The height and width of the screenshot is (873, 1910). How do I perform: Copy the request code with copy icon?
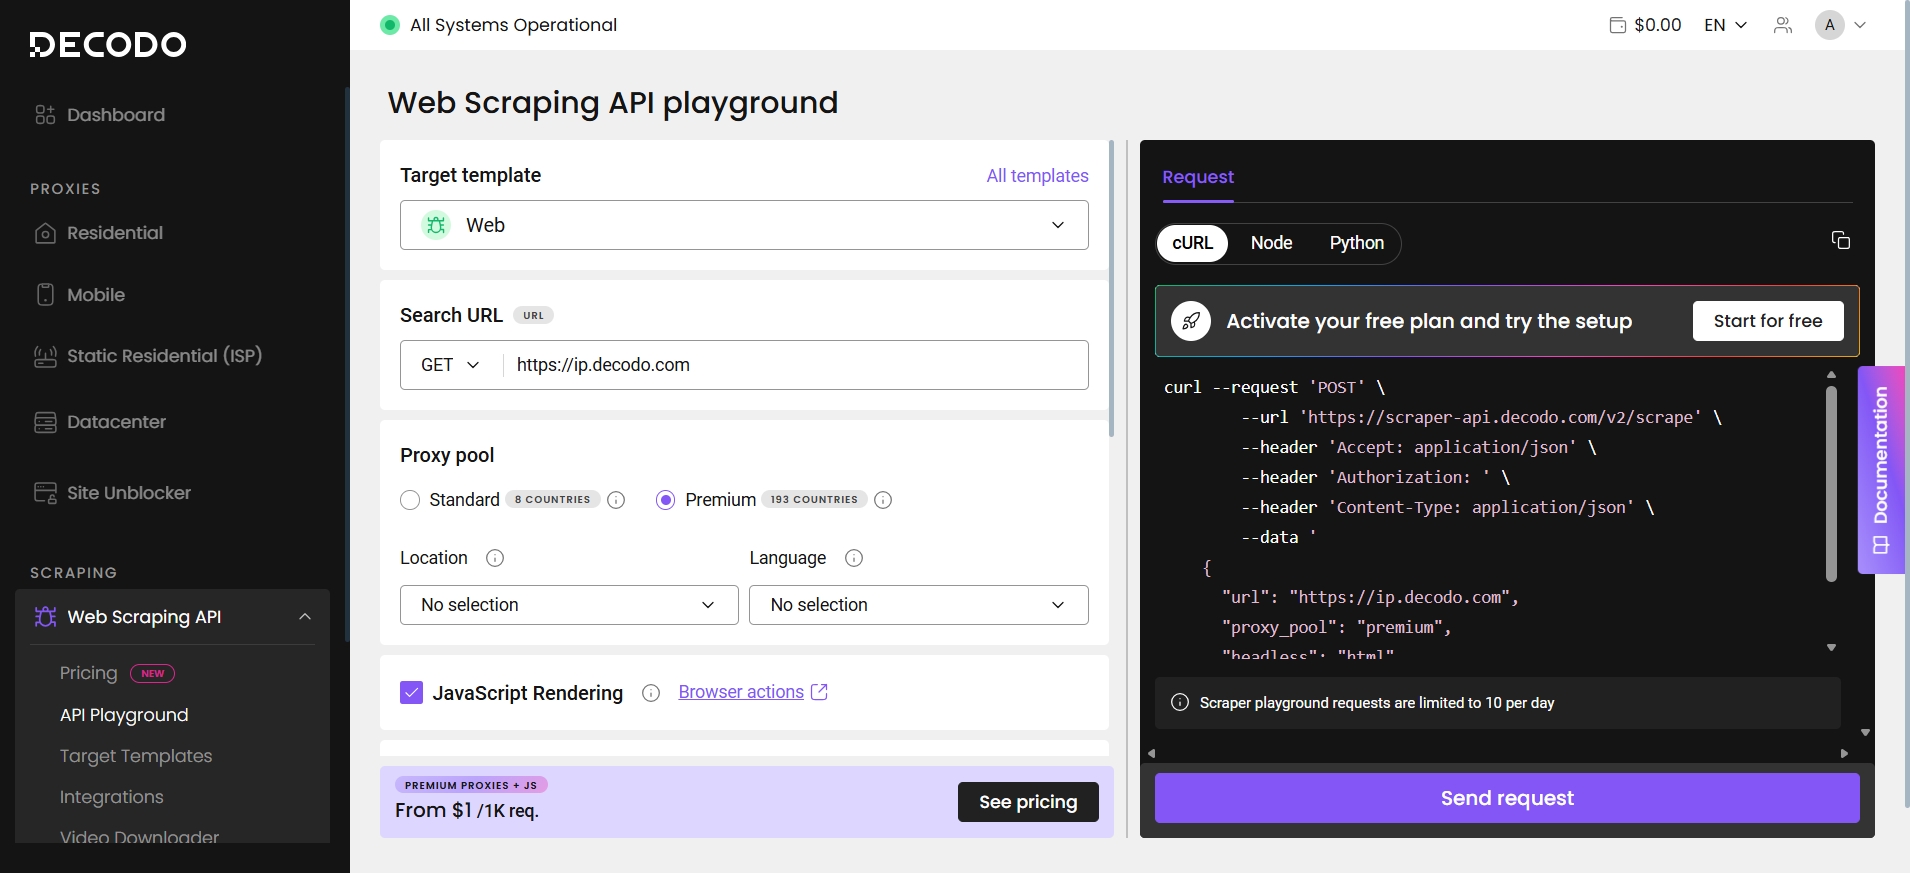(x=1840, y=240)
